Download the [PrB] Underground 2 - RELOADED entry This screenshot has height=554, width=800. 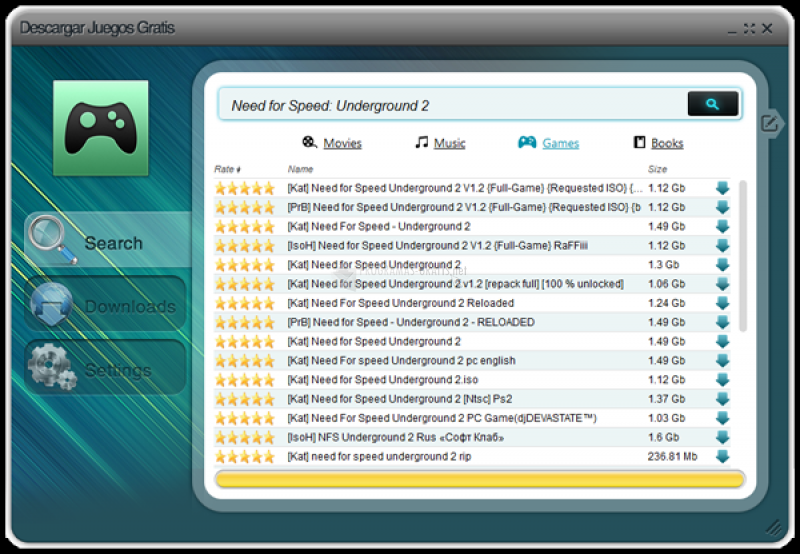click(x=723, y=322)
